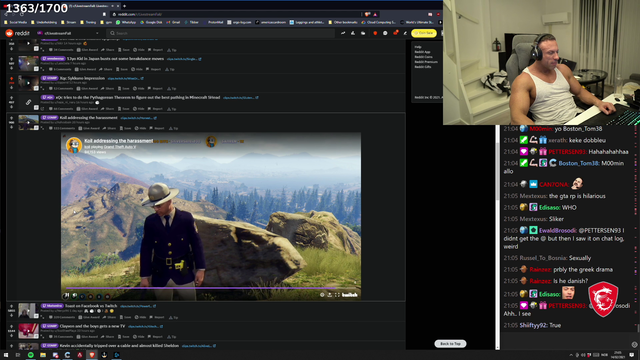Screen dimensions: 640x360
Task: Focus the Reddit search field
Action: pos(220,33)
